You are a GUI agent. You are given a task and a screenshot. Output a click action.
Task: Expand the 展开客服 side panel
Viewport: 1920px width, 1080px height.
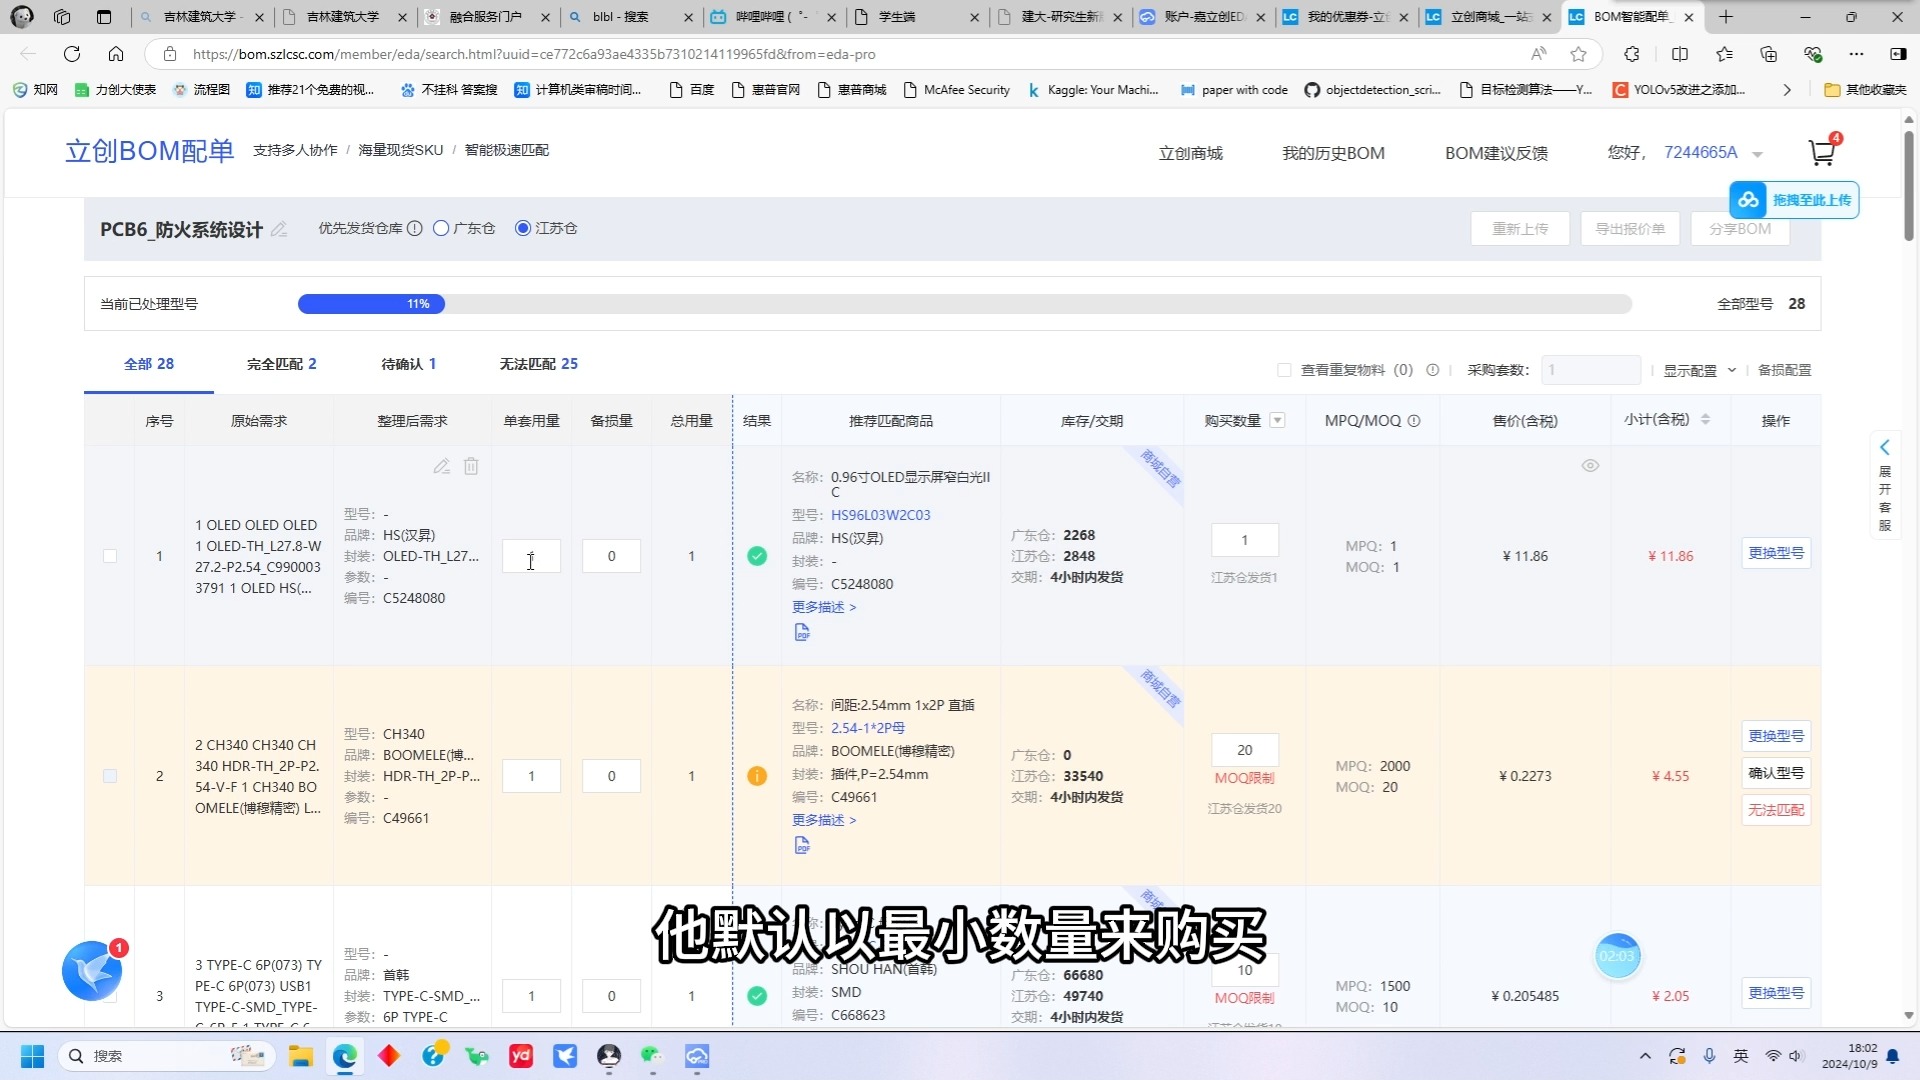pos(1885,485)
